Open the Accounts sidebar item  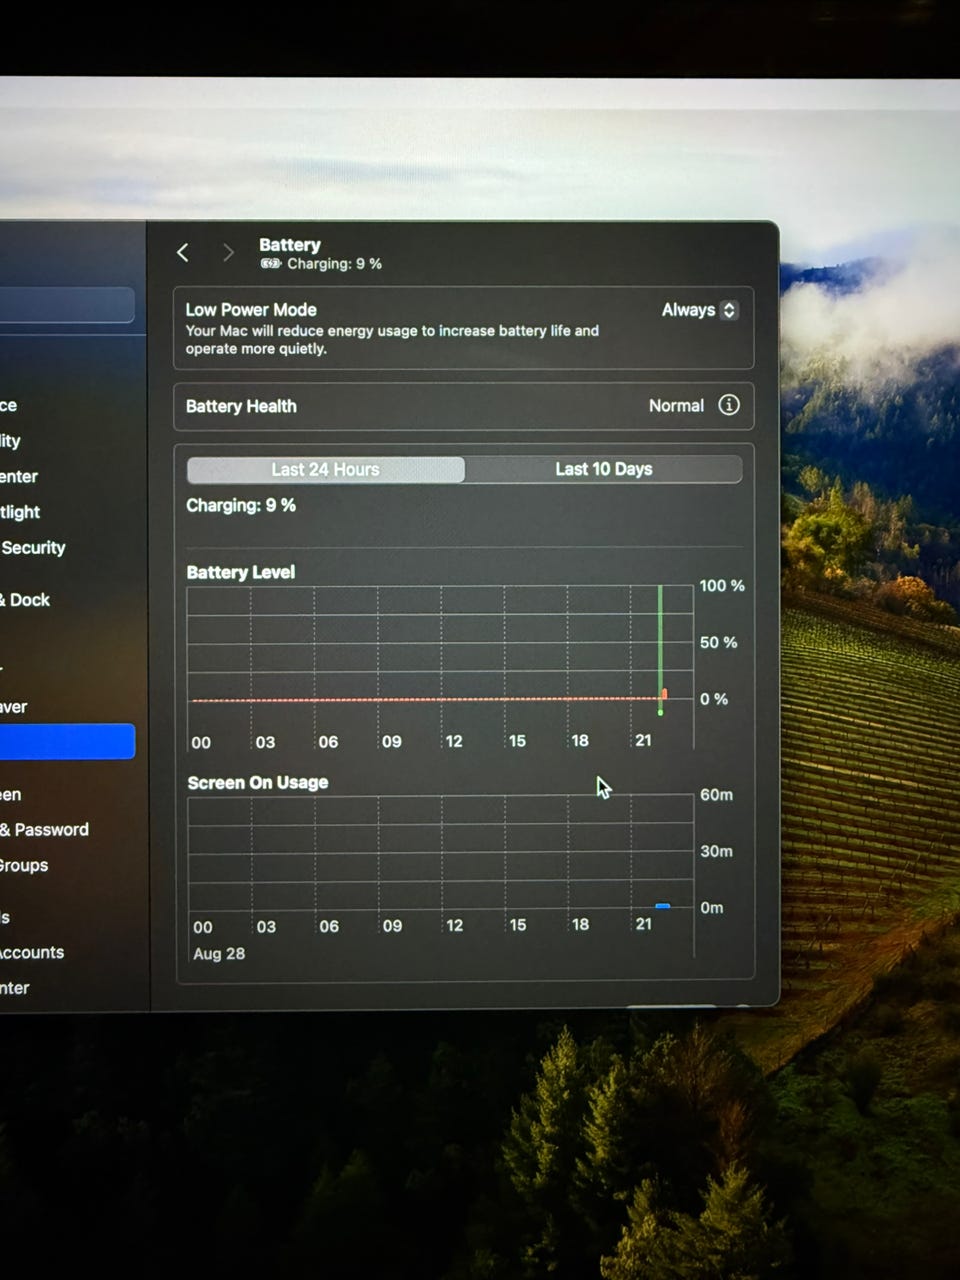pyautogui.click(x=32, y=953)
